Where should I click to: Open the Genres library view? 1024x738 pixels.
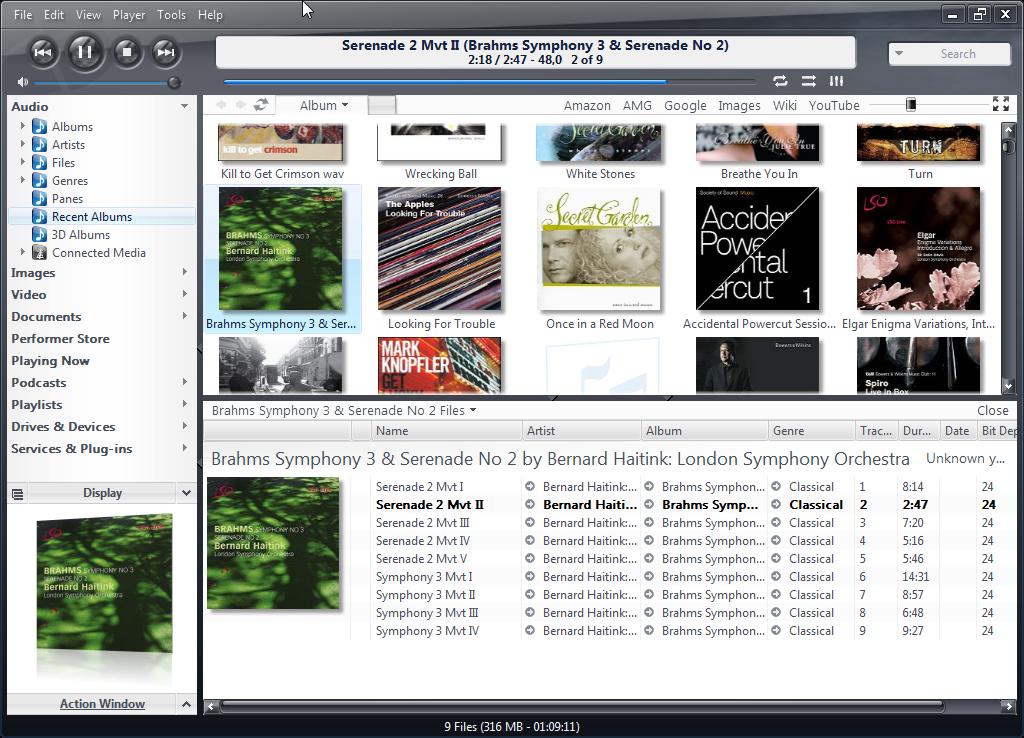69,181
